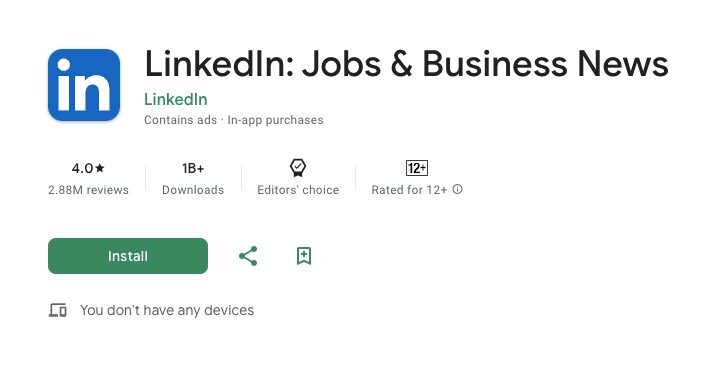Click the Downloads label
707x381 pixels.
coord(193,190)
